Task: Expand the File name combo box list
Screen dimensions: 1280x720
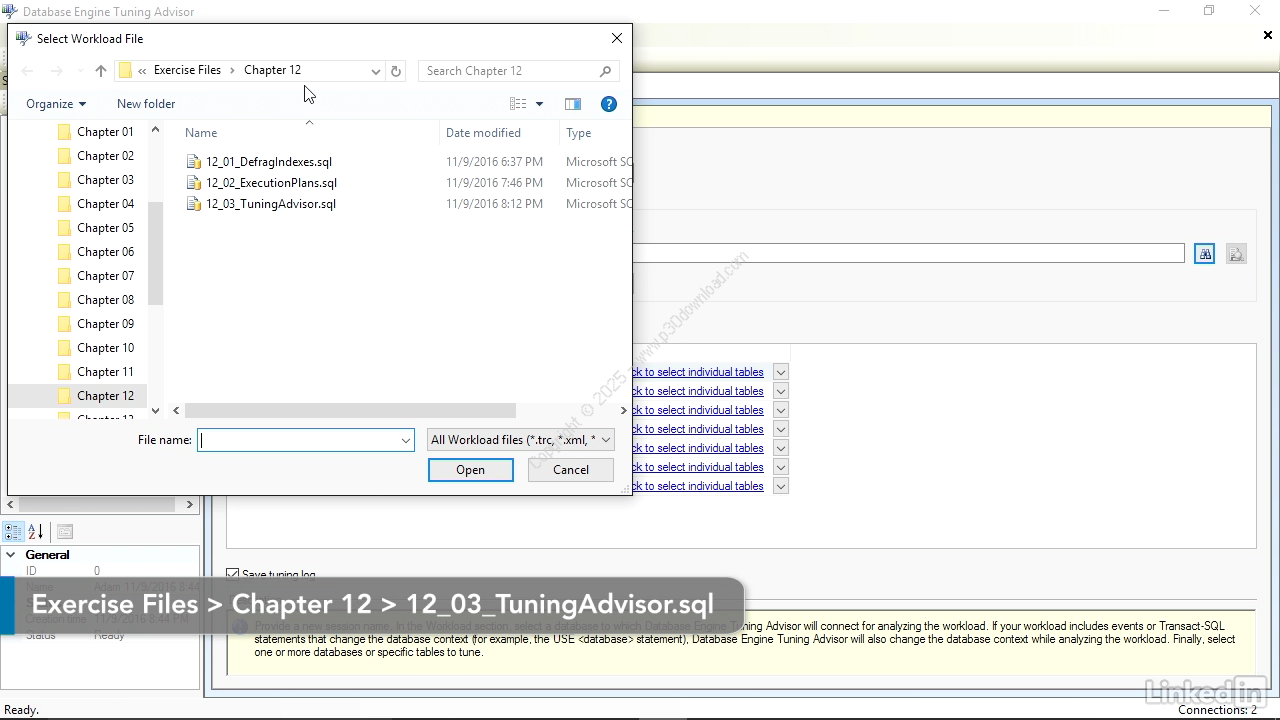Action: tap(405, 440)
